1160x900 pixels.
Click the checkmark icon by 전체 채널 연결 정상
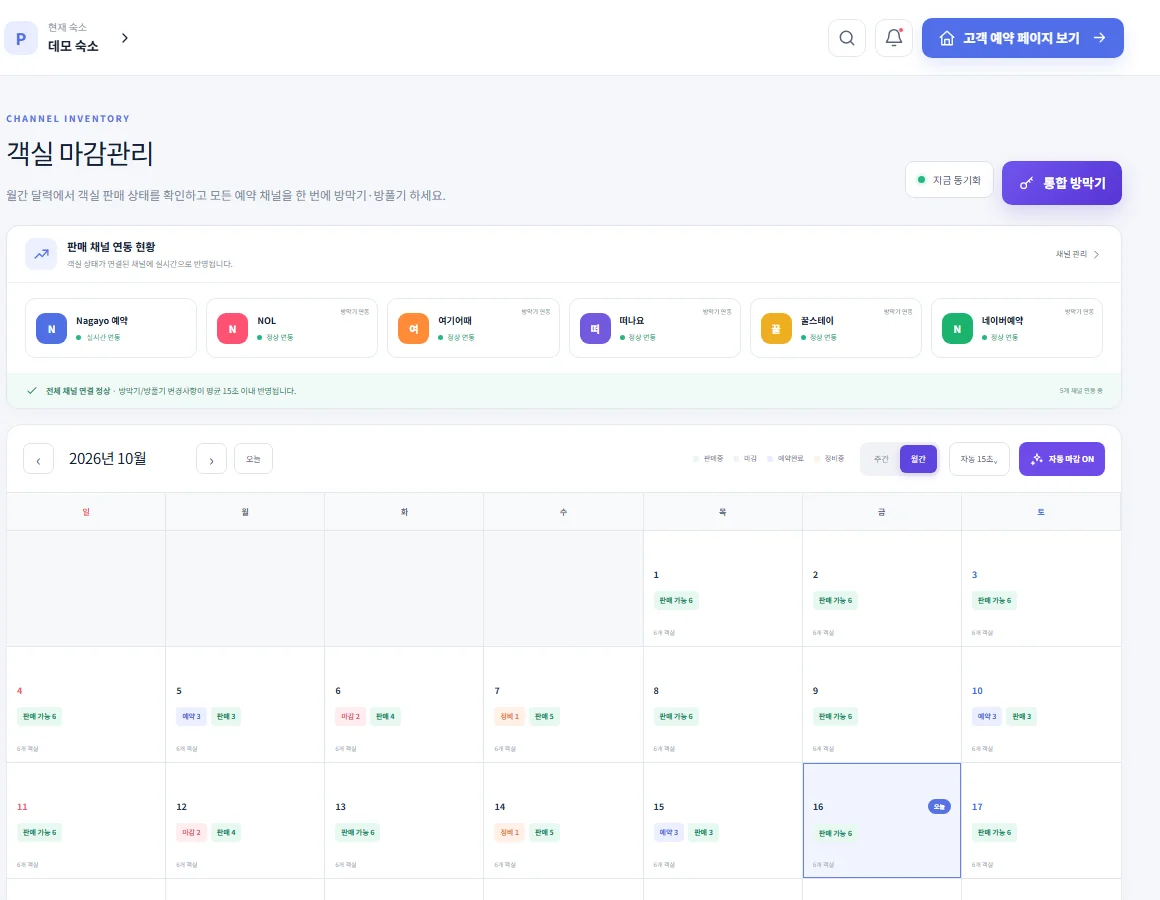pos(32,390)
